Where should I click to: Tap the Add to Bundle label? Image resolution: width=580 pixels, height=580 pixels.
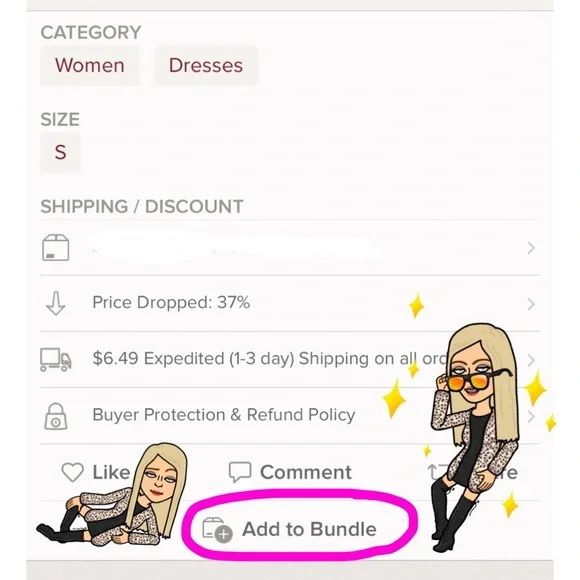pos(309,529)
